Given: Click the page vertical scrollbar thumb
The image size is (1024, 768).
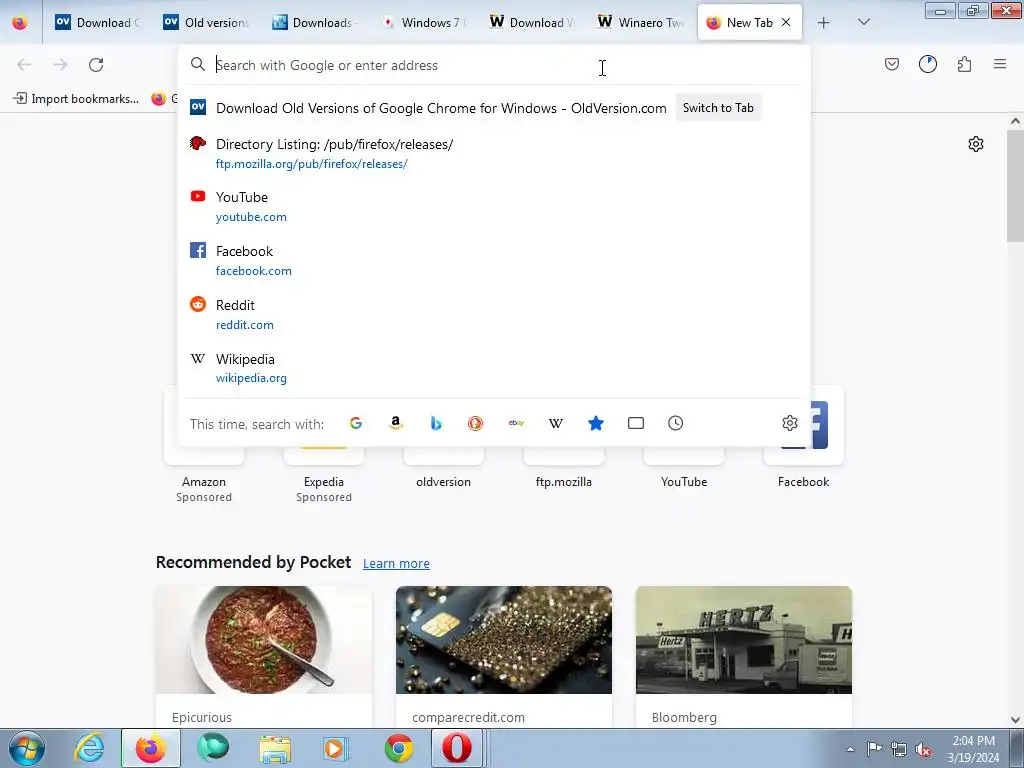Looking at the screenshot, I should coord(1015,185).
